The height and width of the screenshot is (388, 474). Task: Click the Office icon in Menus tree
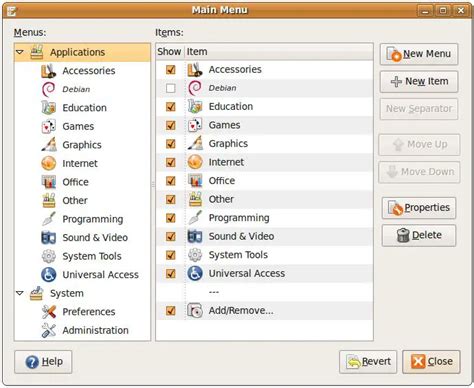point(49,182)
